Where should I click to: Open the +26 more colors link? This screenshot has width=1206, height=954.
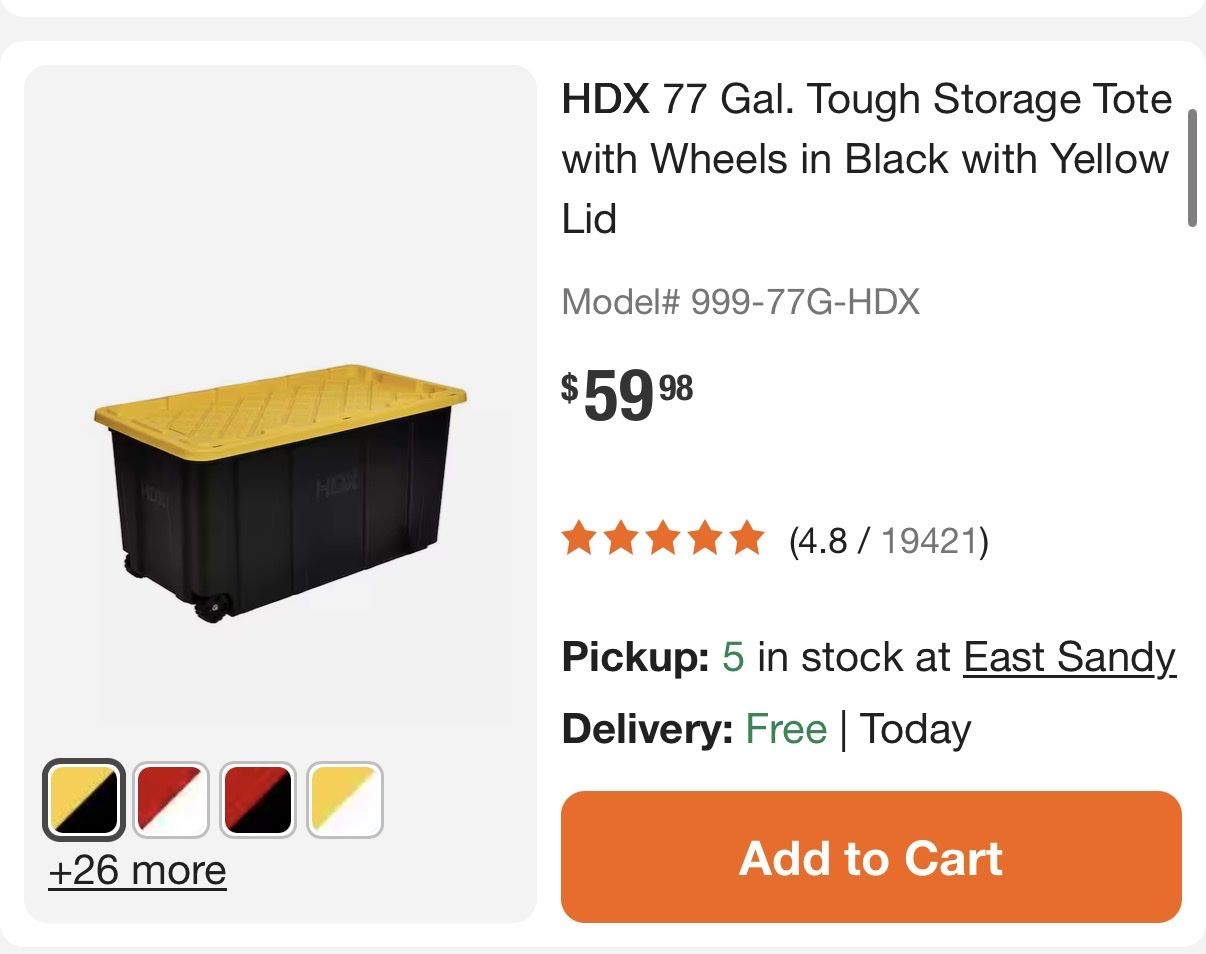(137, 871)
